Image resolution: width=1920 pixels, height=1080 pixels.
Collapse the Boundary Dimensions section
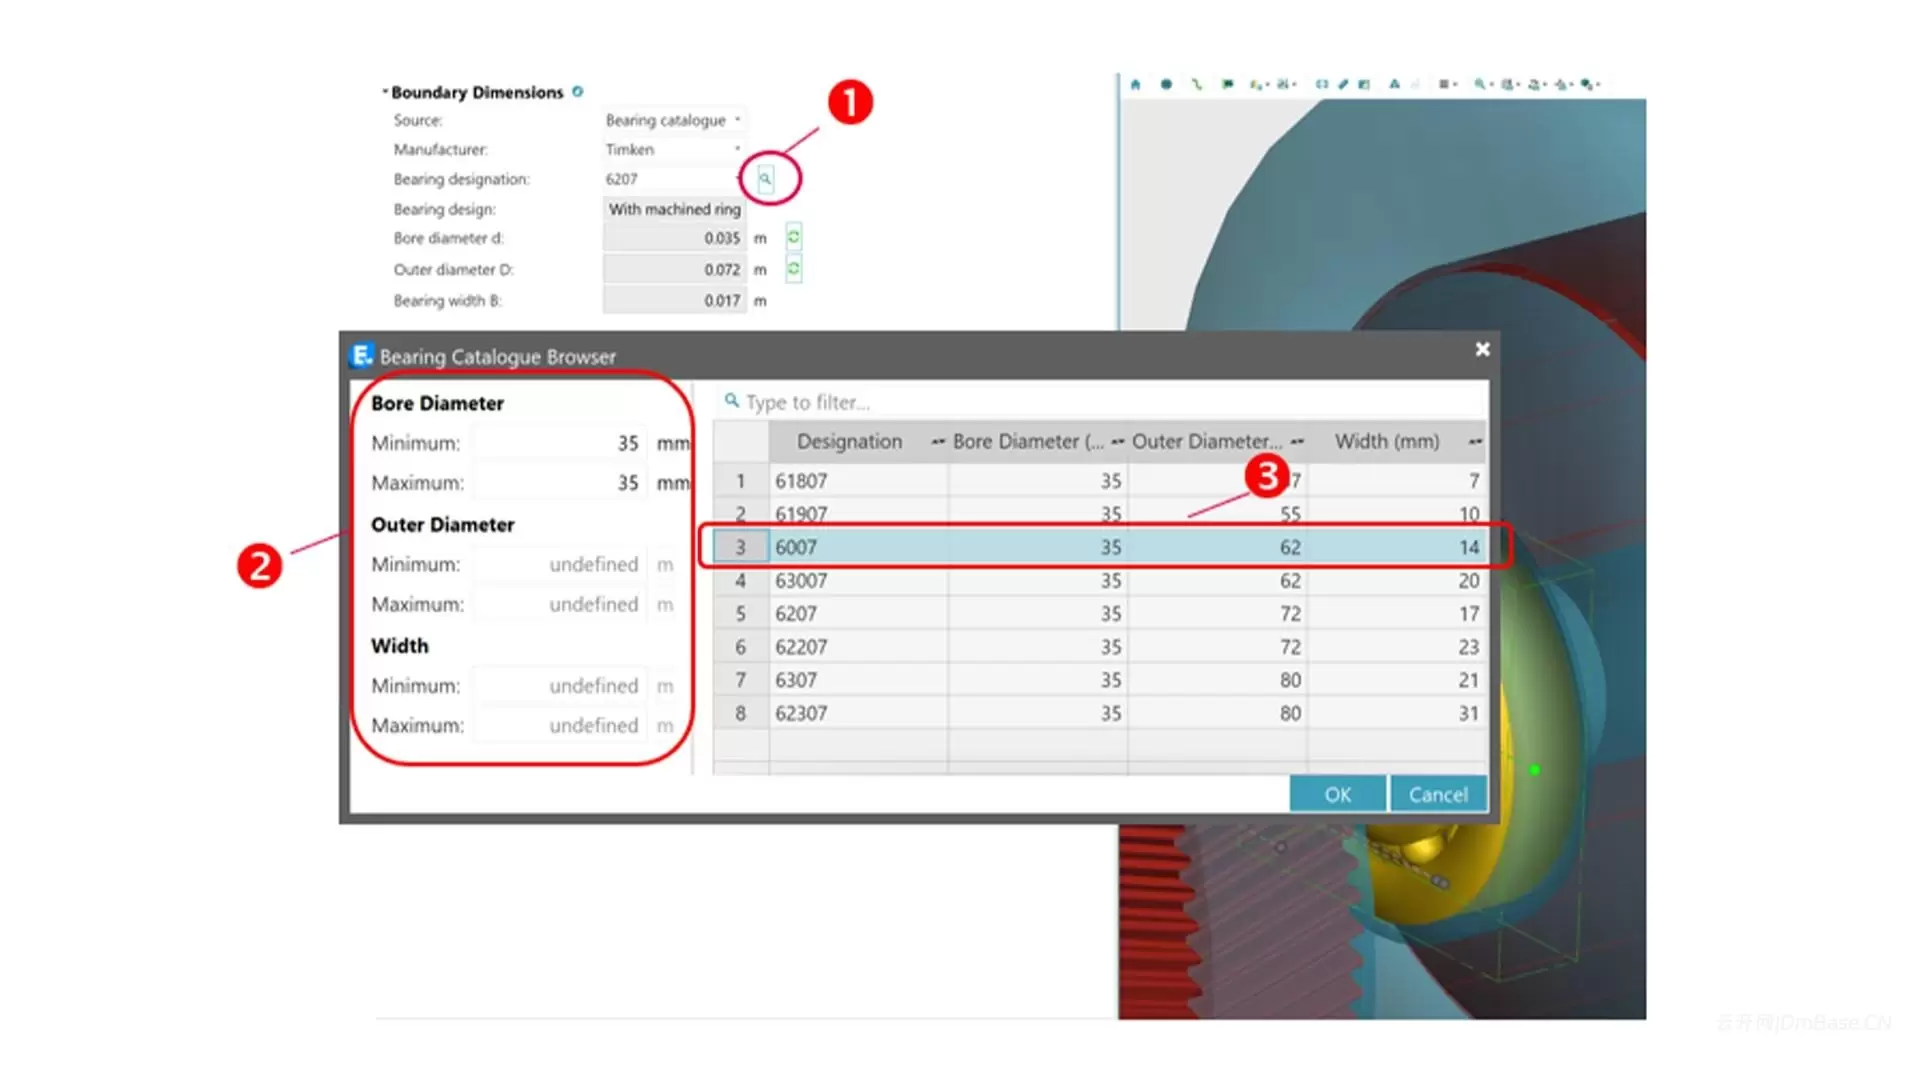point(385,92)
